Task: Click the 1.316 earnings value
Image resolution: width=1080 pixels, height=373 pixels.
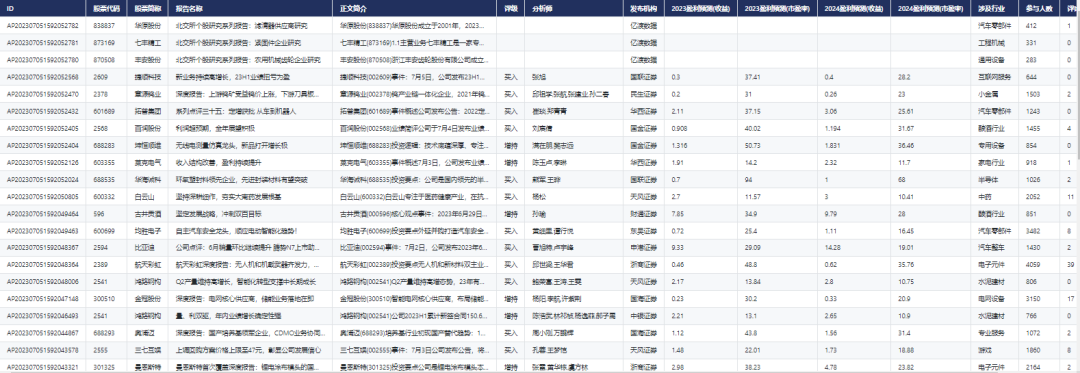Action: [679, 146]
